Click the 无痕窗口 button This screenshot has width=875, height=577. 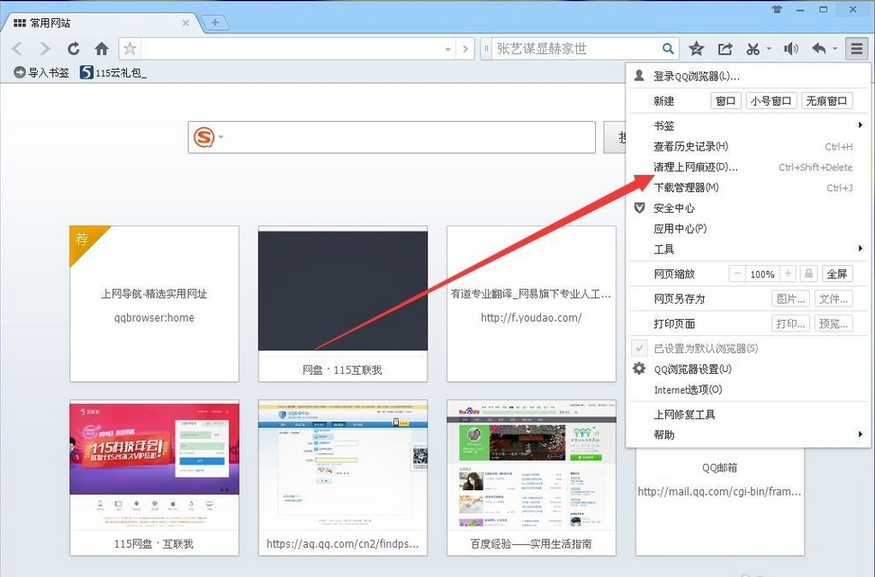point(827,101)
